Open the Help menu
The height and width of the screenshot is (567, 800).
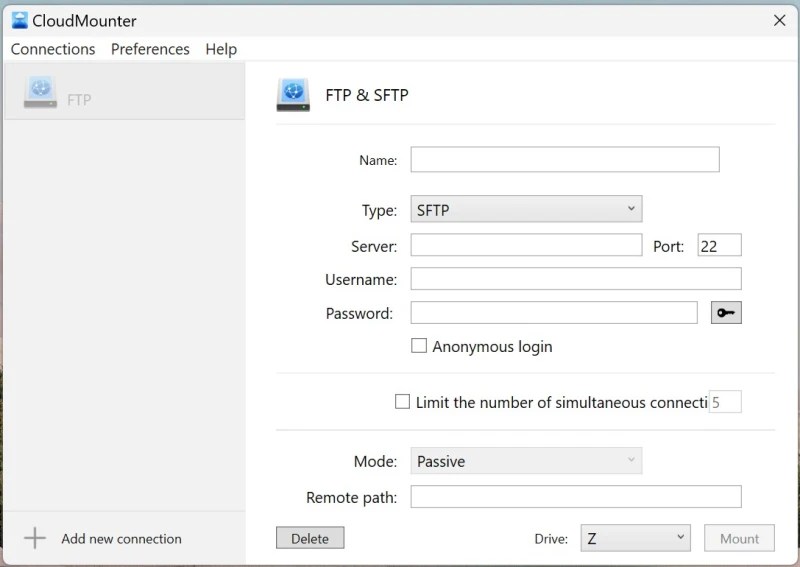221,49
